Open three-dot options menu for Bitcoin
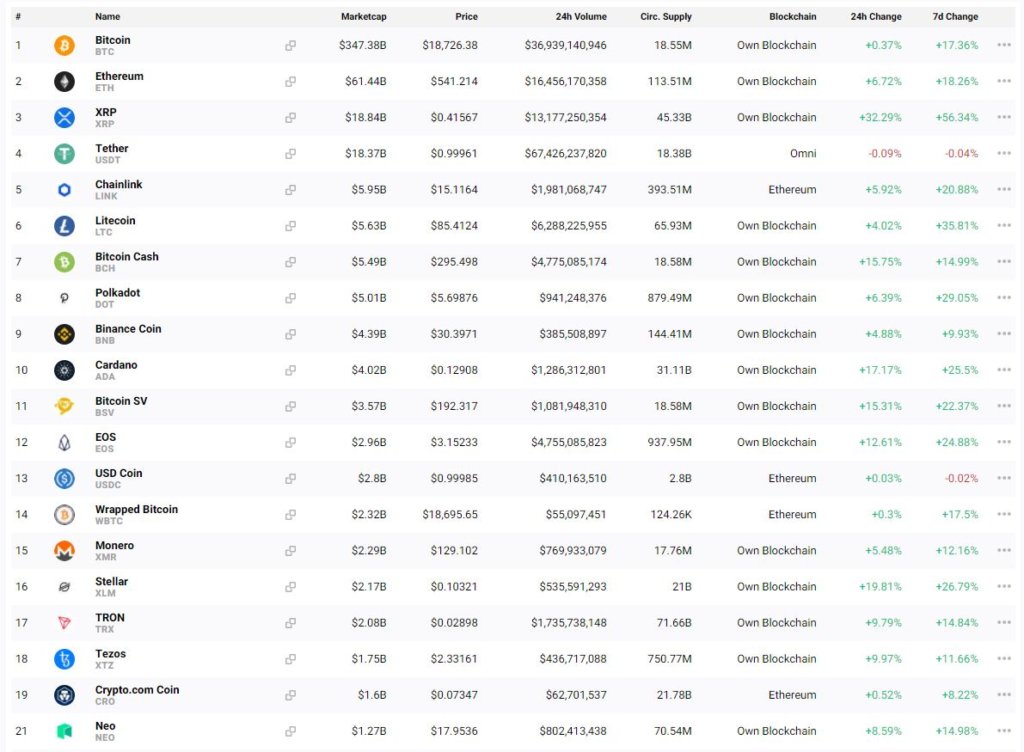This screenshot has height=752, width=1024. click(x=1004, y=45)
